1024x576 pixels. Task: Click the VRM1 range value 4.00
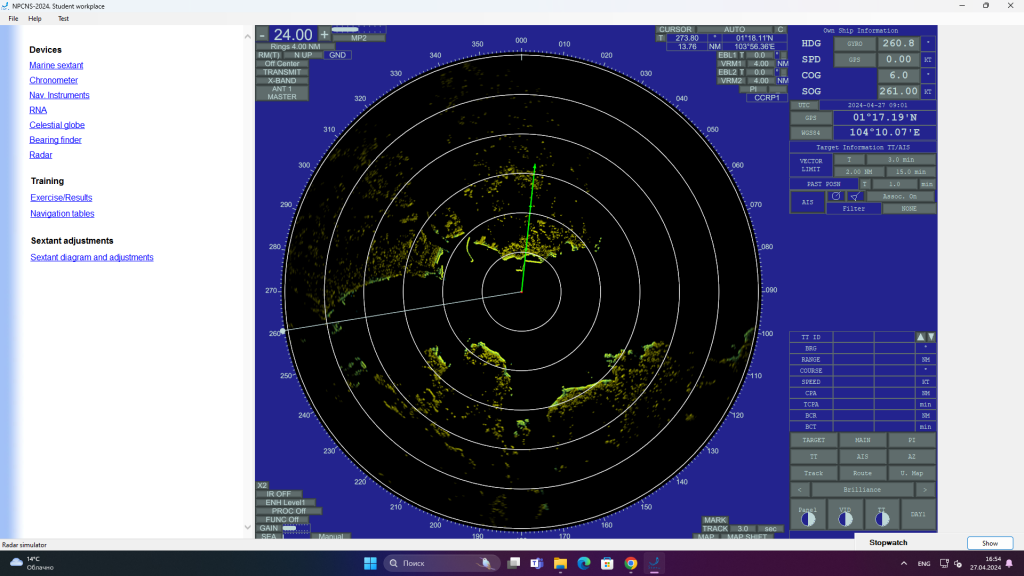[761, 63]
